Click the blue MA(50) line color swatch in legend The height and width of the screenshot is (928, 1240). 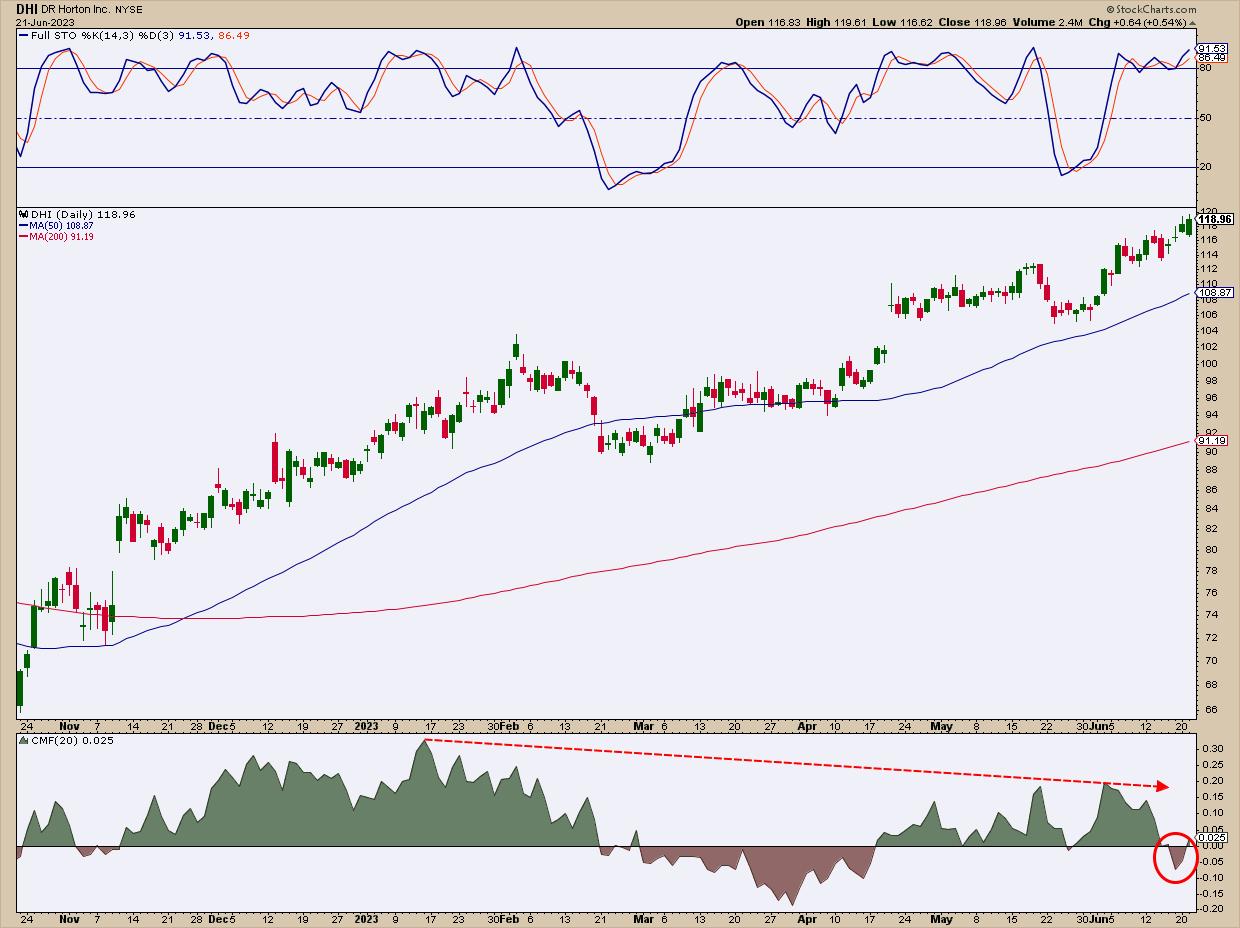[23, 226]
